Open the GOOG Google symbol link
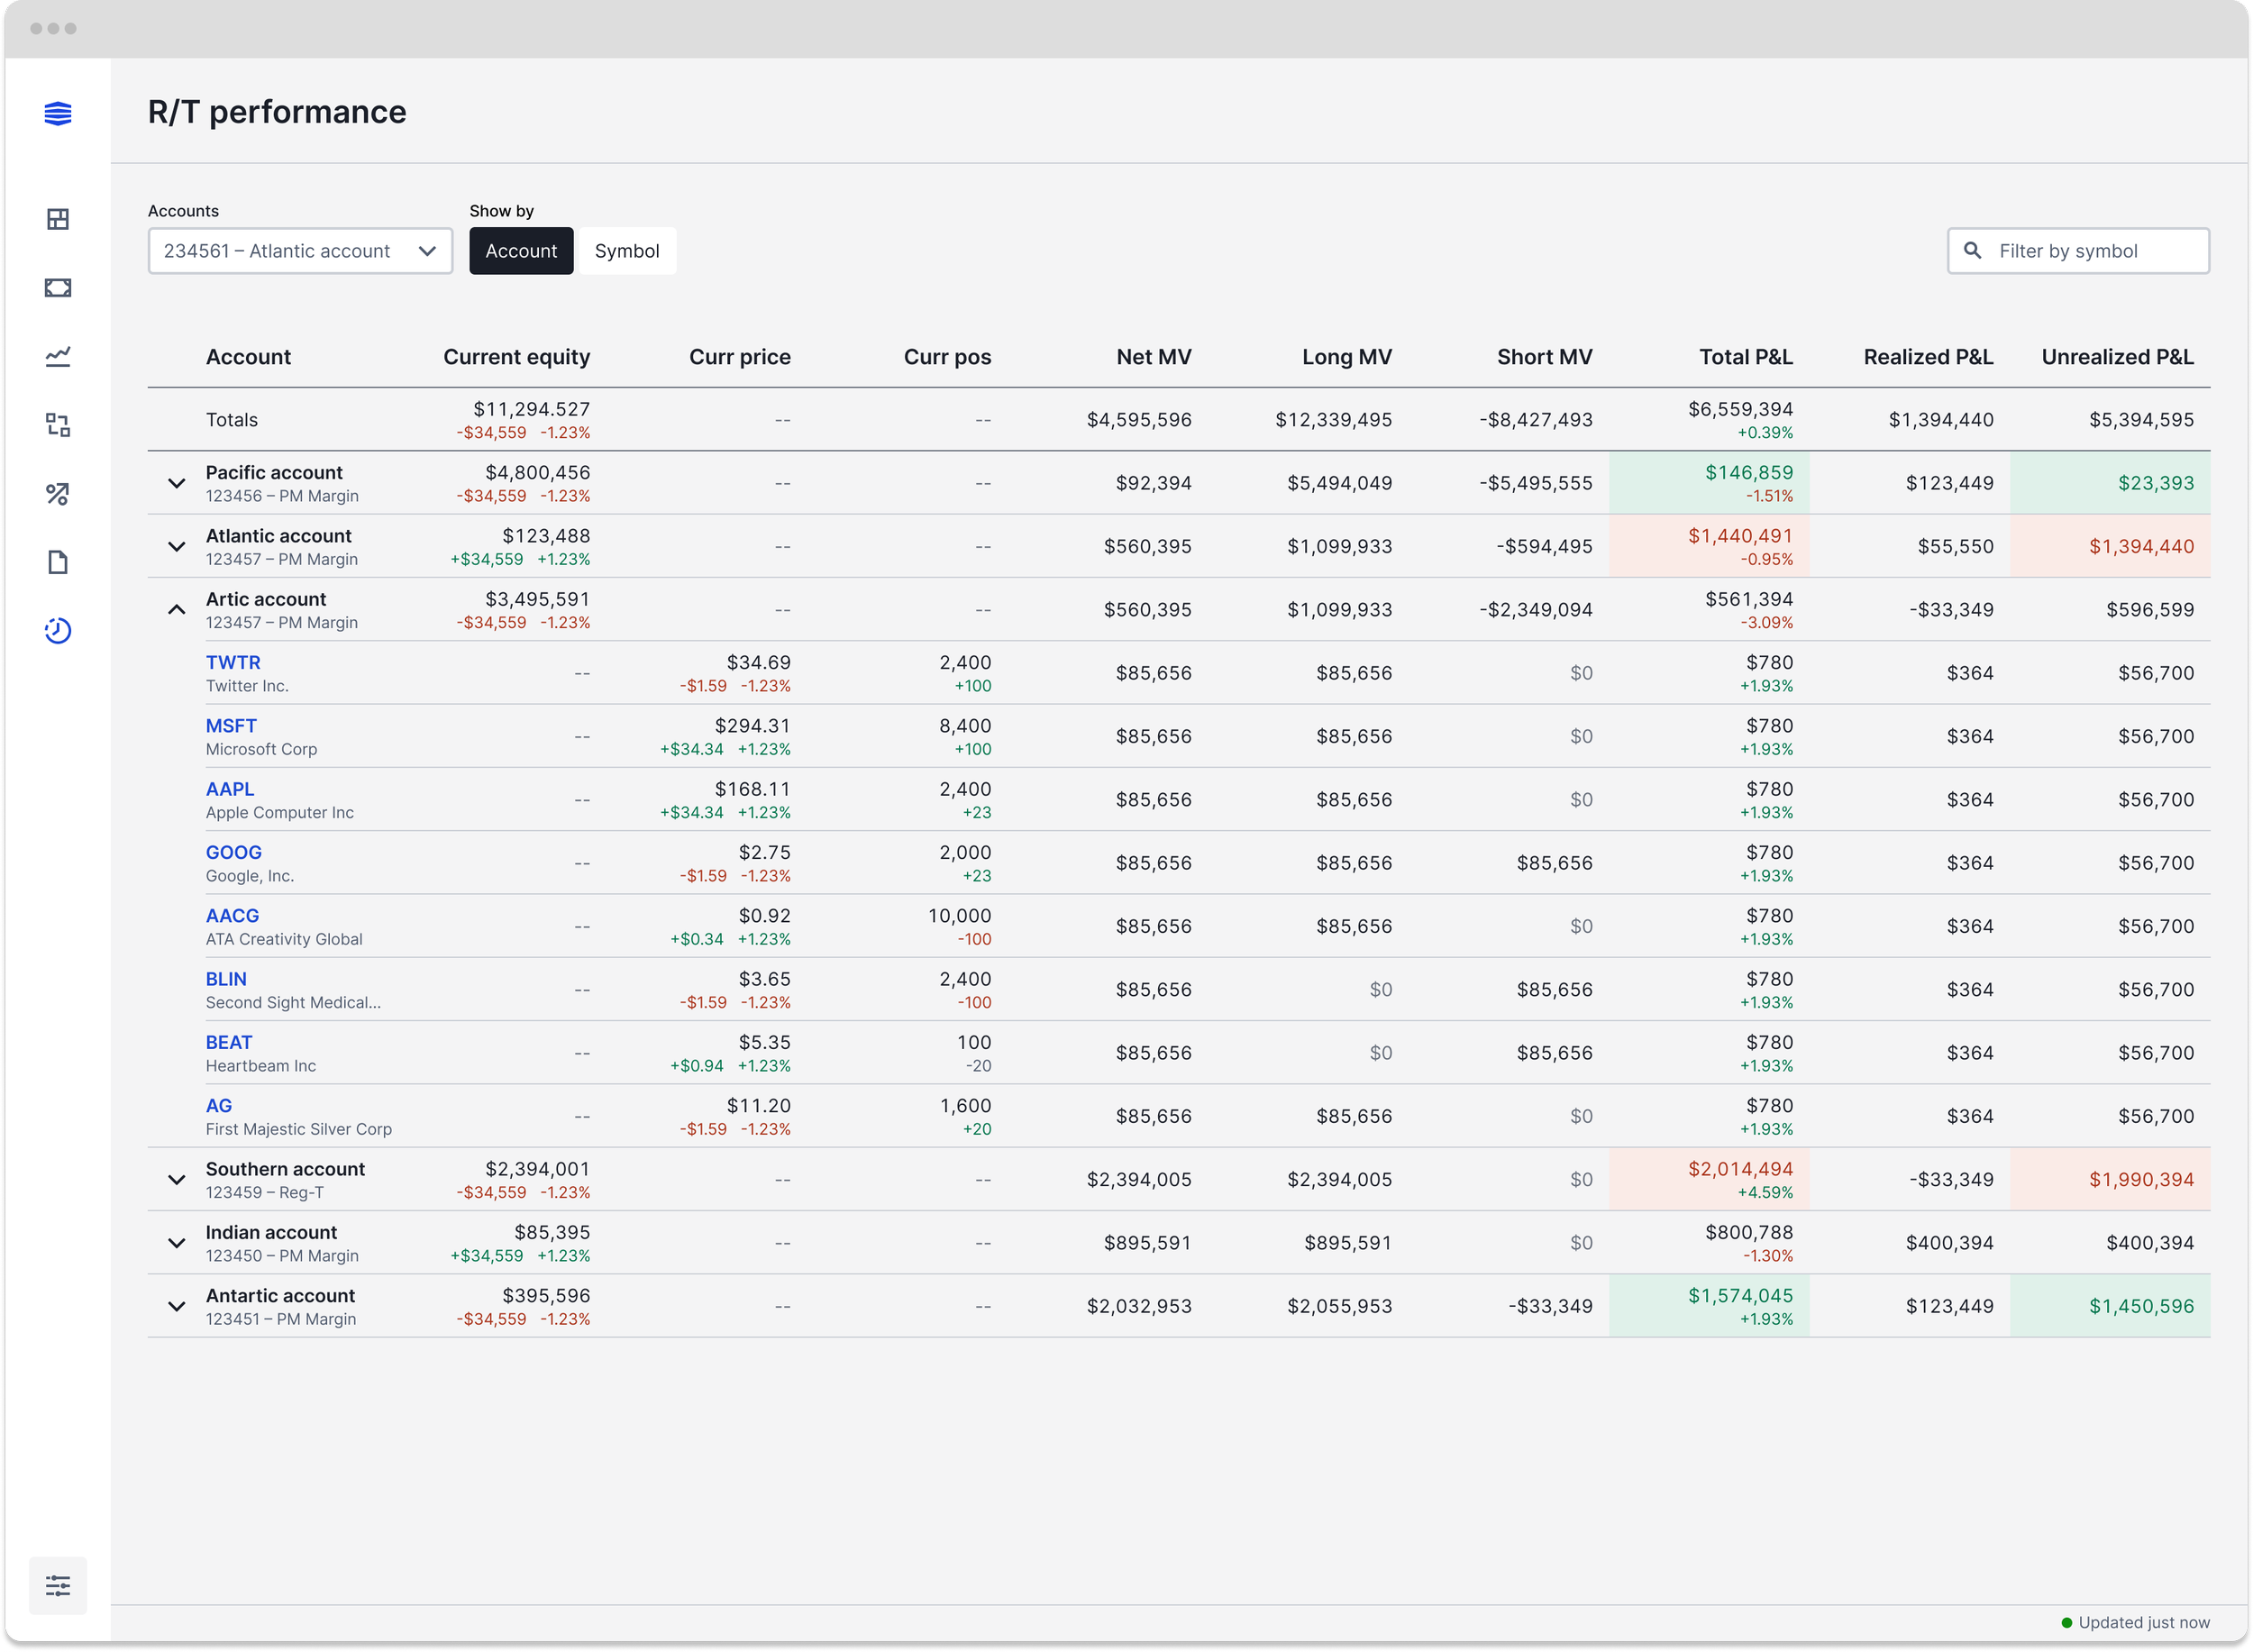 coord(233,852)
